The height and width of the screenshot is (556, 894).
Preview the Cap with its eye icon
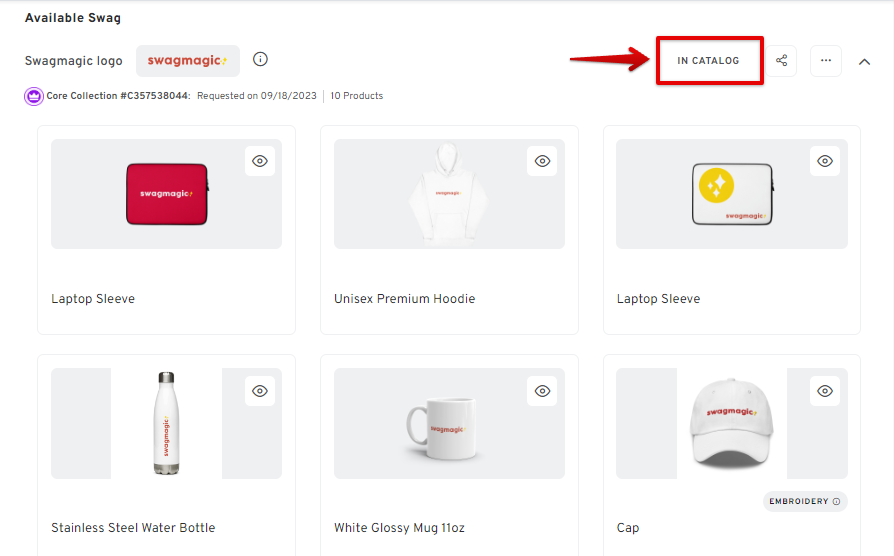825,391
